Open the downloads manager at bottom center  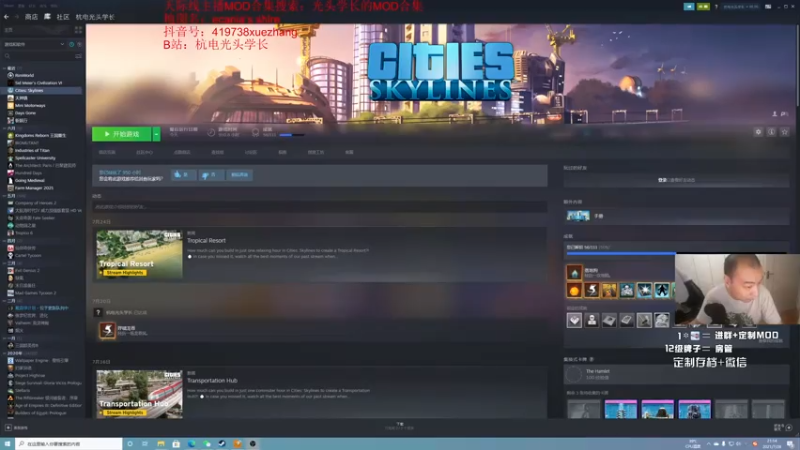click(399, 426)
